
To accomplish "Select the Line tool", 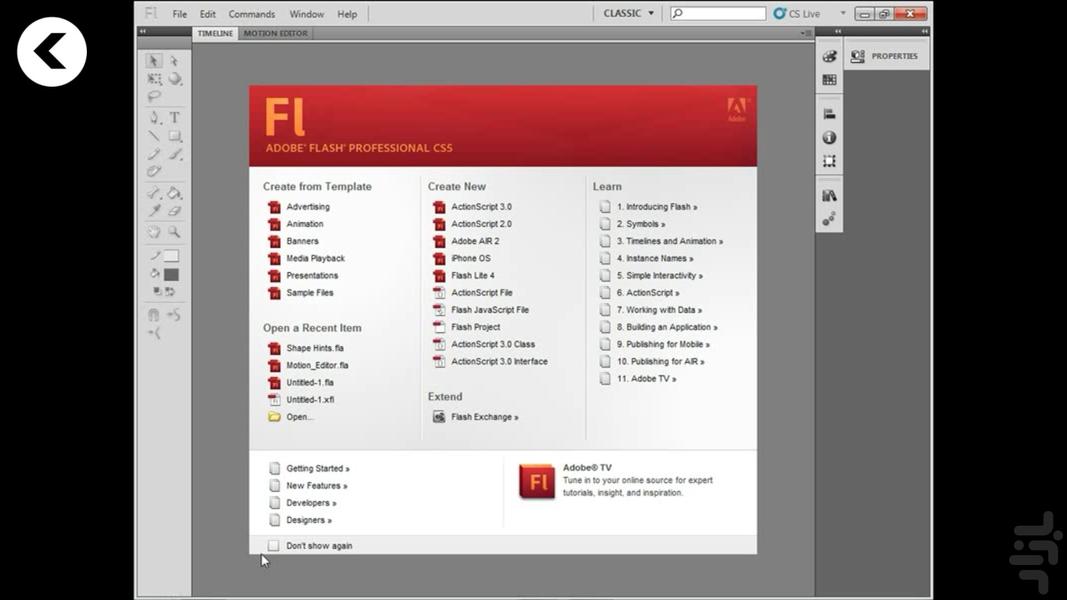I will (154, 136).
